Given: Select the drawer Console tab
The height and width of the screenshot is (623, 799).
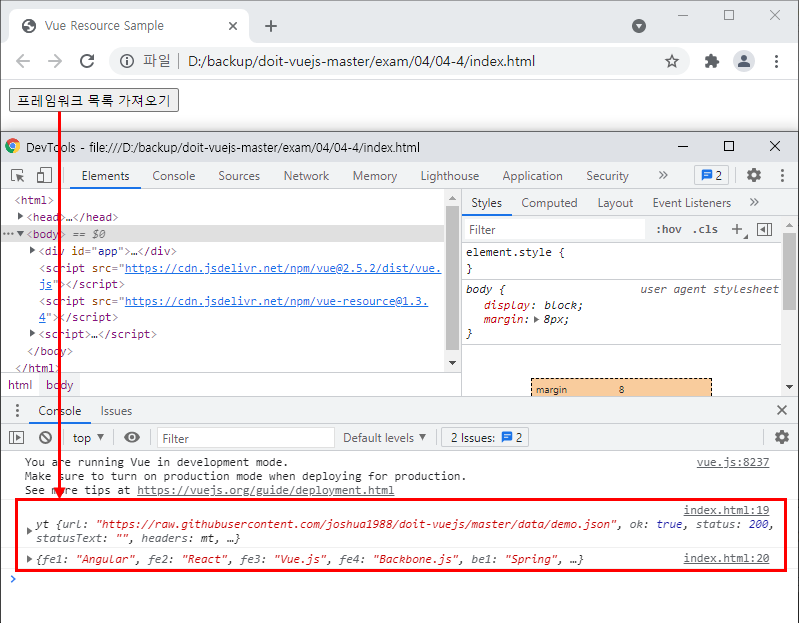Looking at the screenshot, I should (x=60, y=411).
